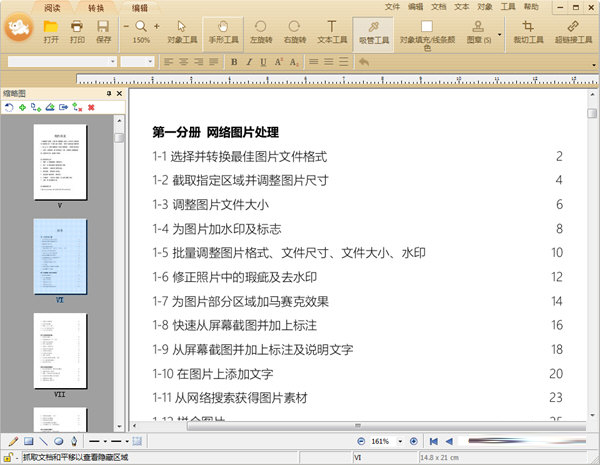600x465 pixels.
Task: Toggle bold text formatting
Action: 234,62
